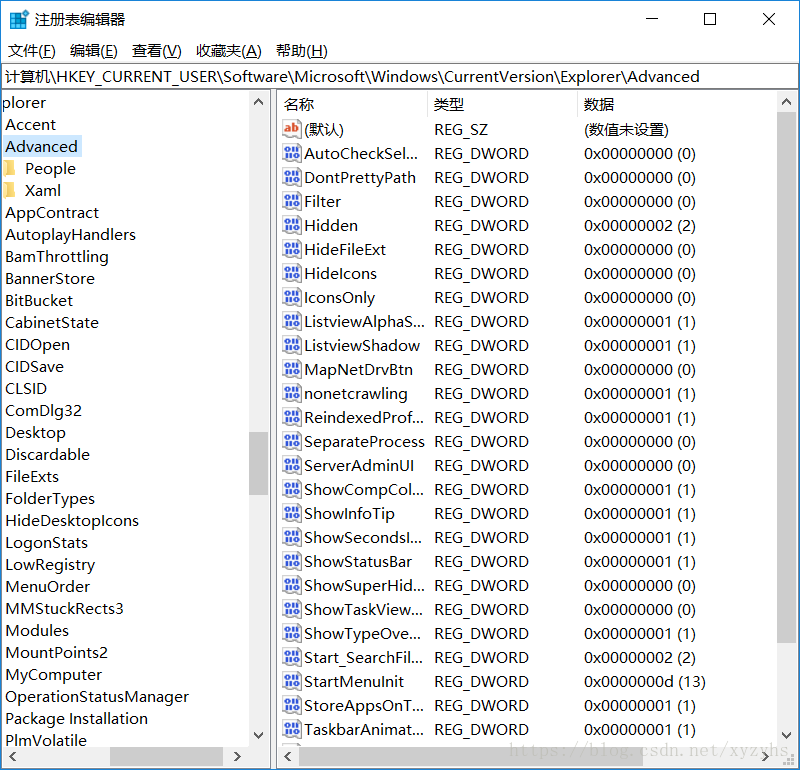The image size is (800, 770).
Task: Select the IconsOnly value icon
Action: coord(291,297)
